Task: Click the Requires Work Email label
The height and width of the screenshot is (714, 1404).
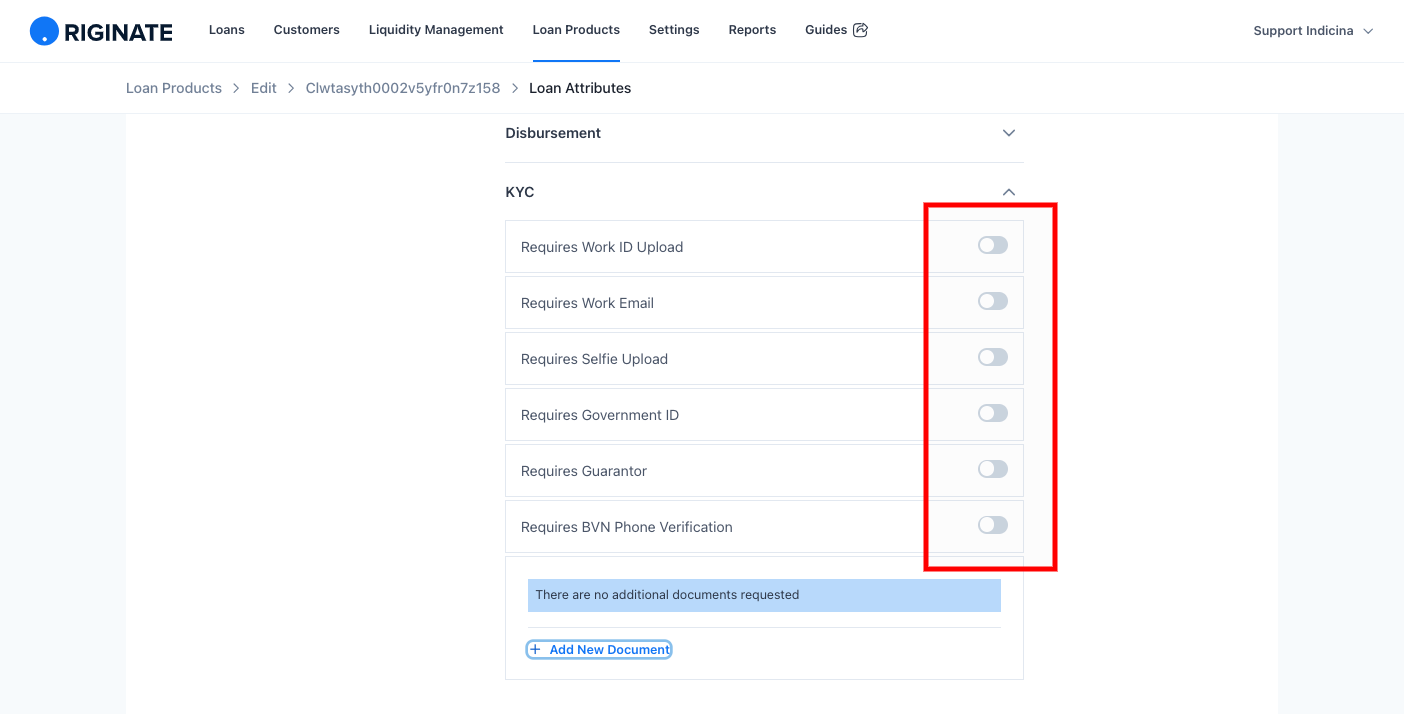Action: 587,303
